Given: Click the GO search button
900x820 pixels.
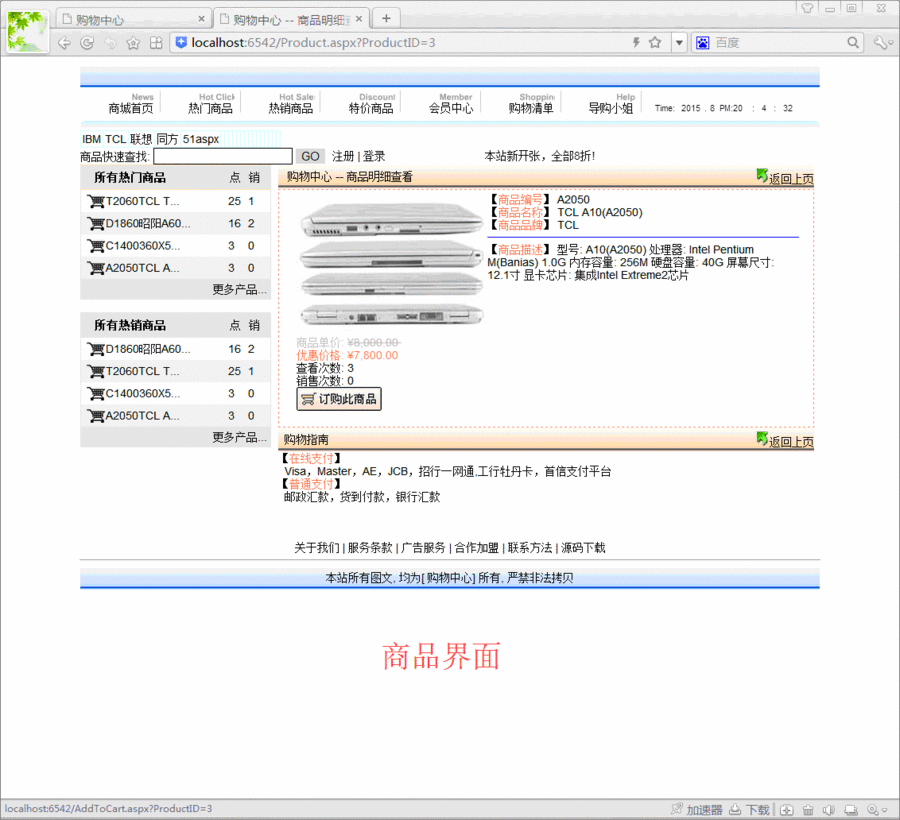Looking at the screenshot, I should coord(310,156).
